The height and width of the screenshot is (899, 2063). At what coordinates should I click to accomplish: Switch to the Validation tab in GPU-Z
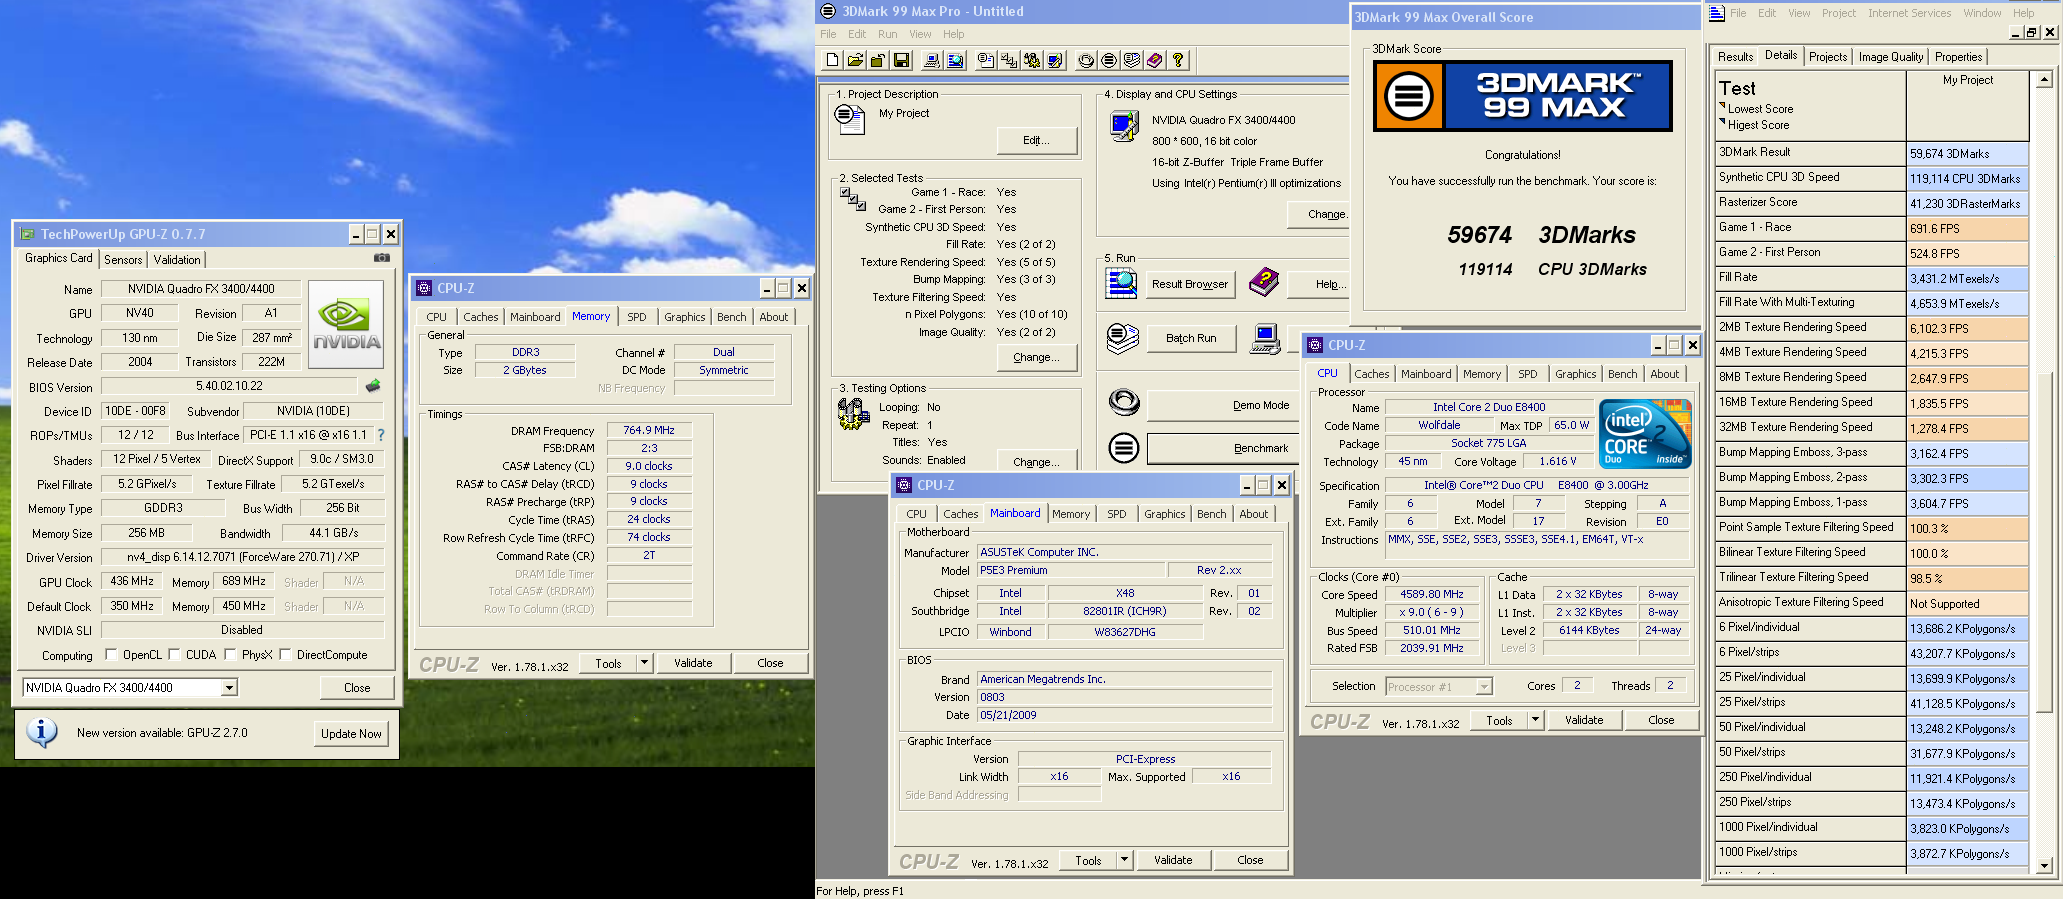click(177, 259)
